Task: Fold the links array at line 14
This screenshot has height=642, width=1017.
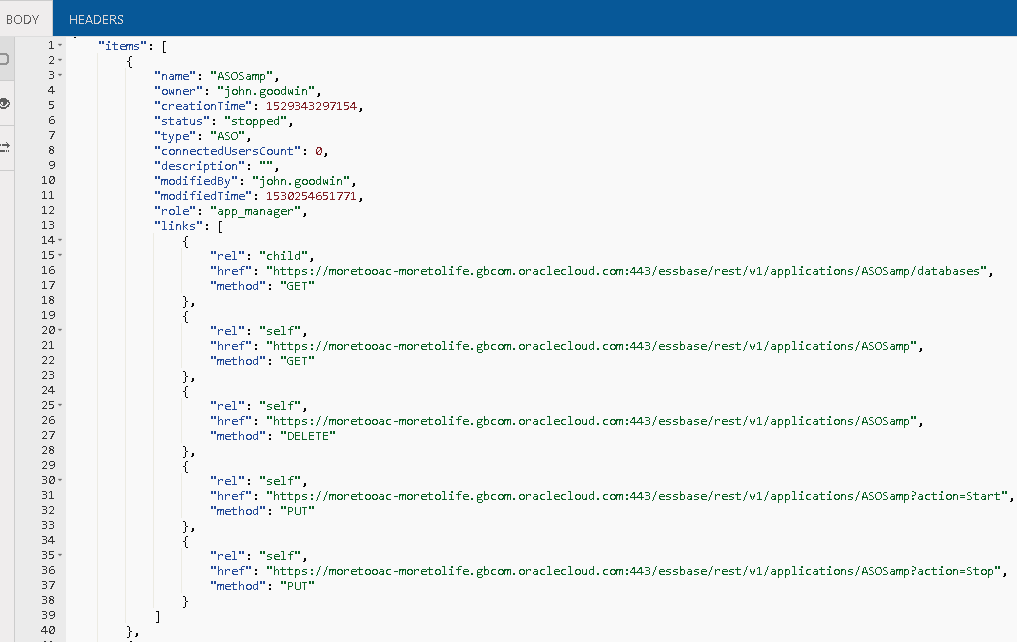Action: coord(60,240)
